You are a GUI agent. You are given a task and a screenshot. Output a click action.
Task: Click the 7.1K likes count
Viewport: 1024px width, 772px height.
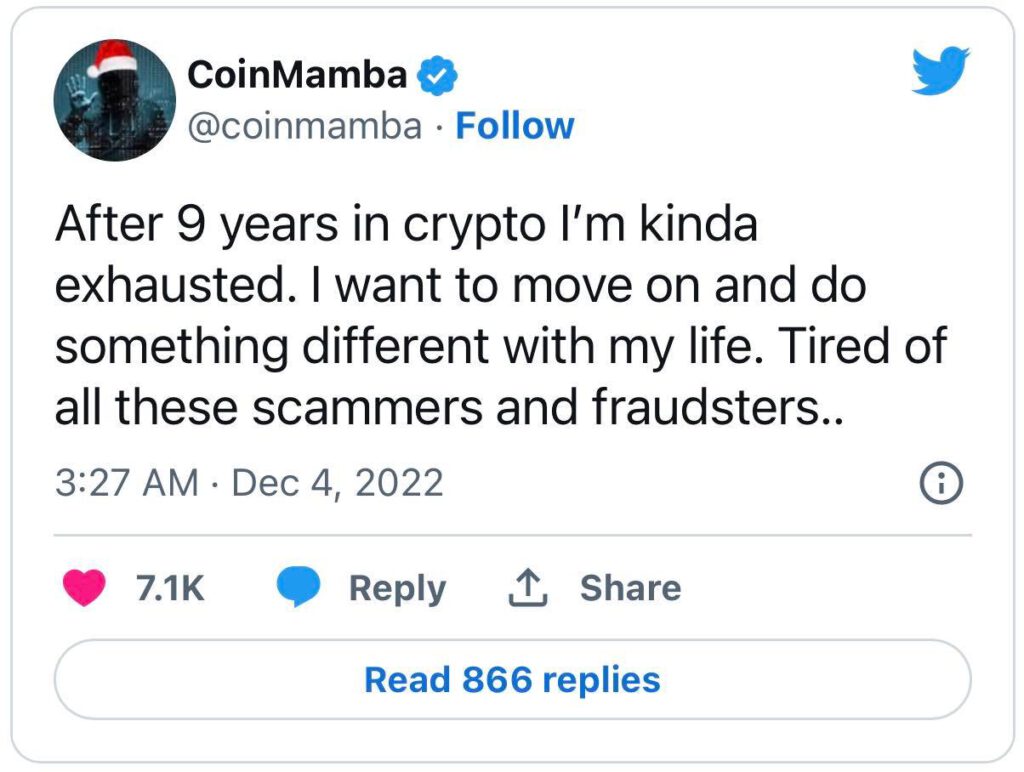click(169, 588)
